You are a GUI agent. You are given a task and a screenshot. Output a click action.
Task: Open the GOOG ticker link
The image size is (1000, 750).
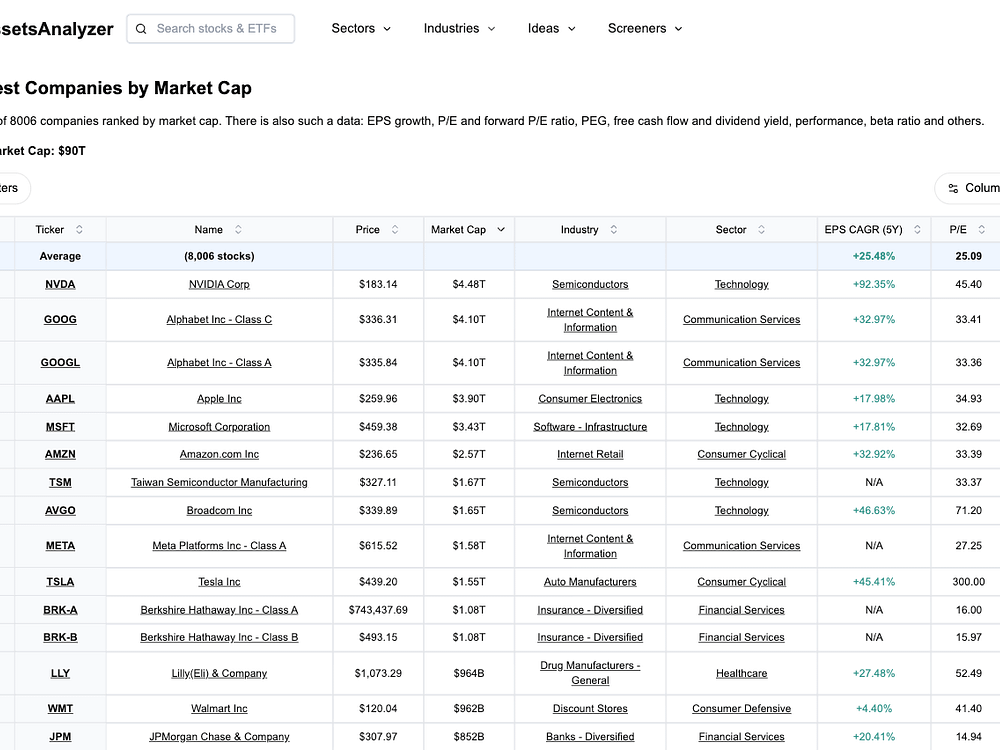coord(60,320)
